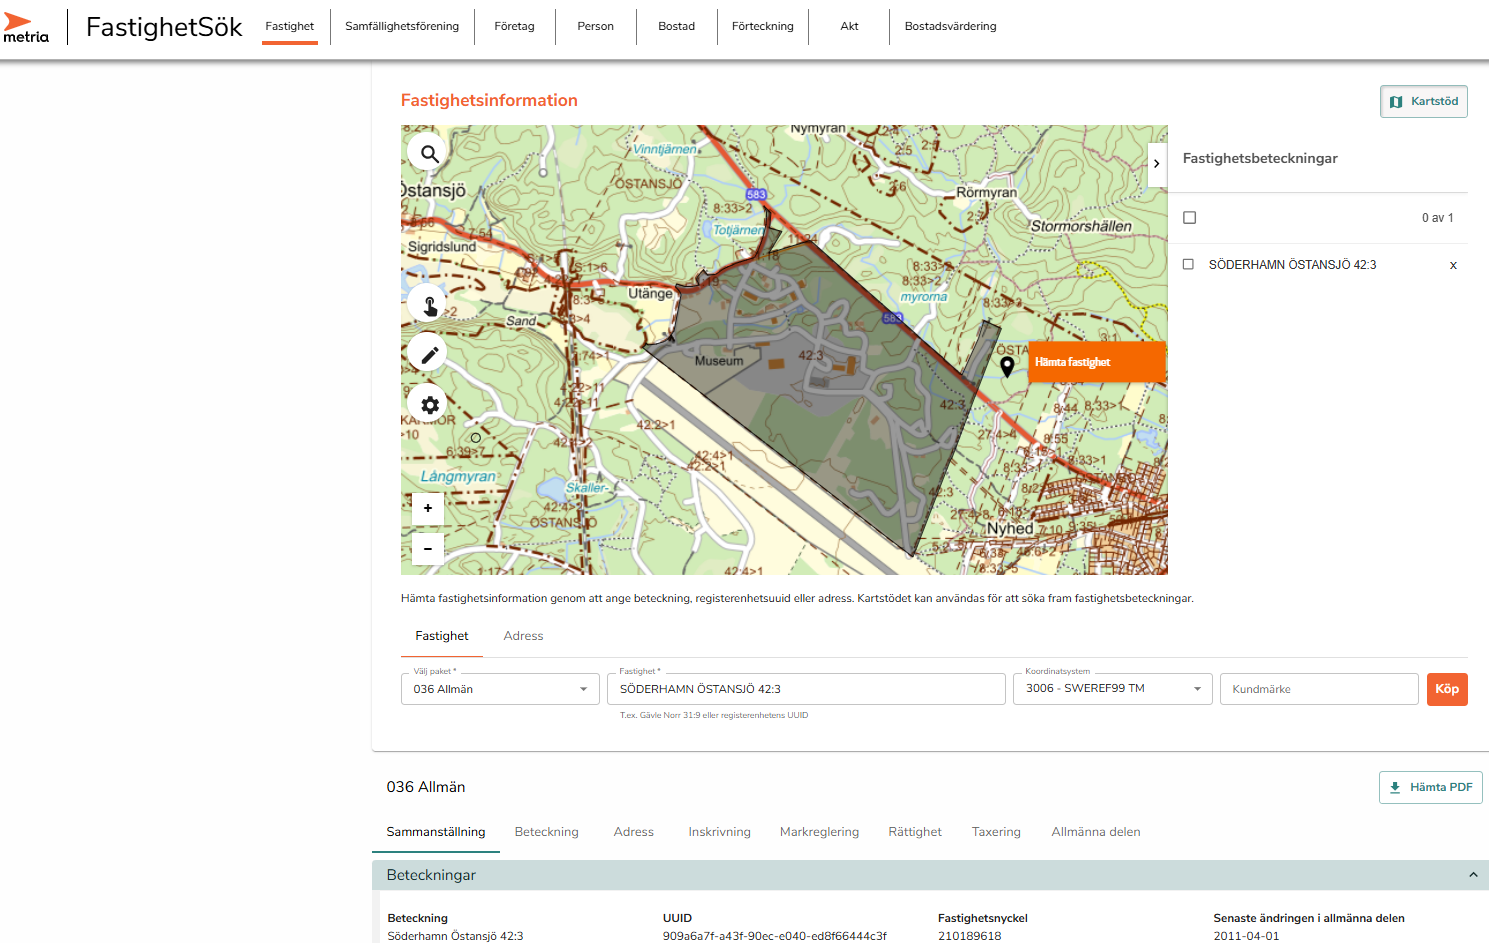Click the Hämta PDF button
Screen dimensions: 1489x943
click(1430, 787)
